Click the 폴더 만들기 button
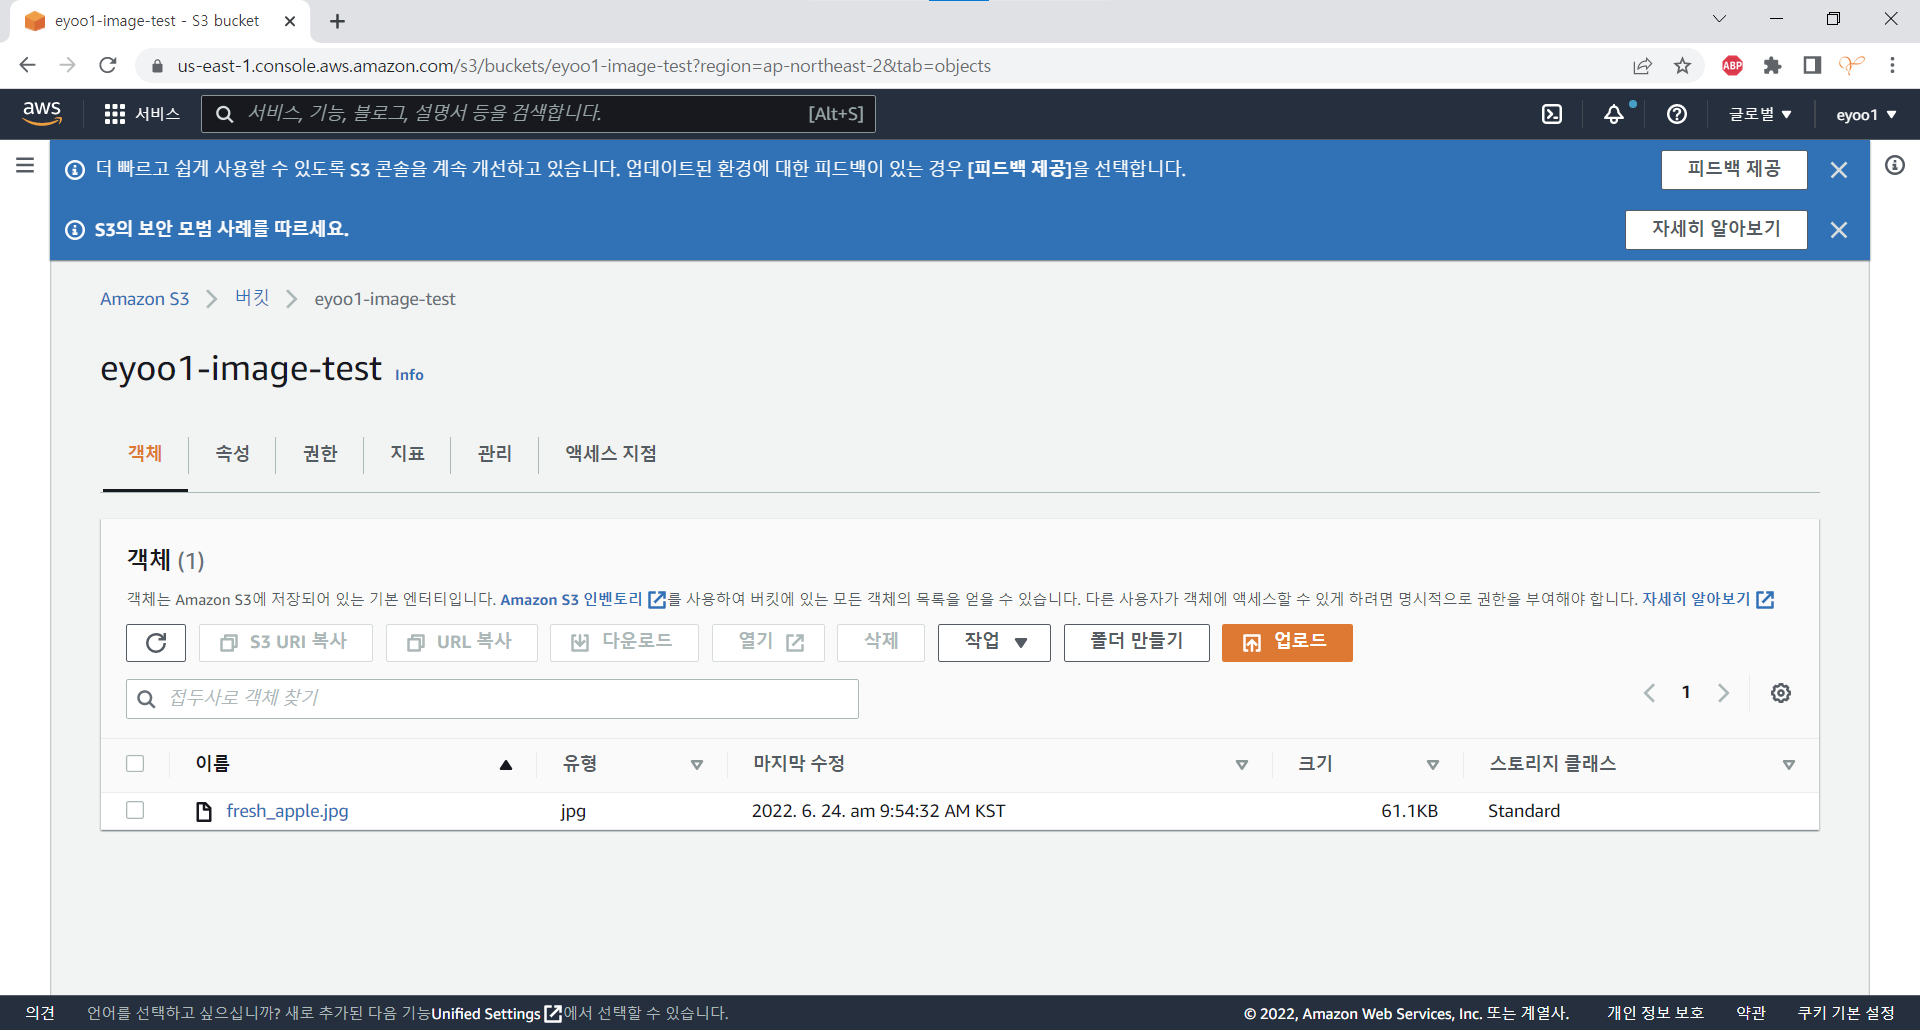Viewport: 1920px width, 1030px height. 1137,643
